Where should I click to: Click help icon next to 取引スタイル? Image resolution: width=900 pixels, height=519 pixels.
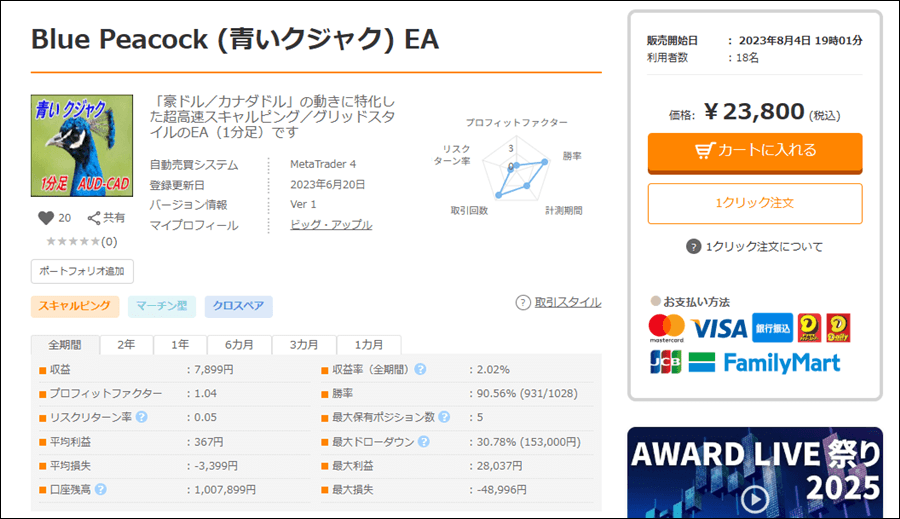[523, 302]
